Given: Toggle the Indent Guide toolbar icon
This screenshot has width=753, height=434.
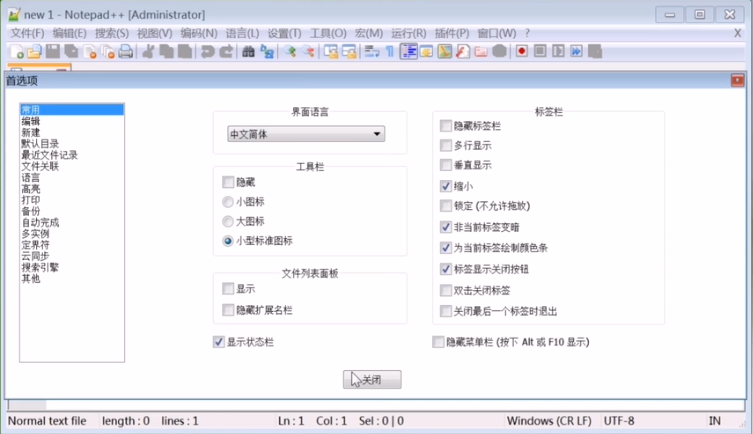Looking at the screenshot, I should 409,51.
